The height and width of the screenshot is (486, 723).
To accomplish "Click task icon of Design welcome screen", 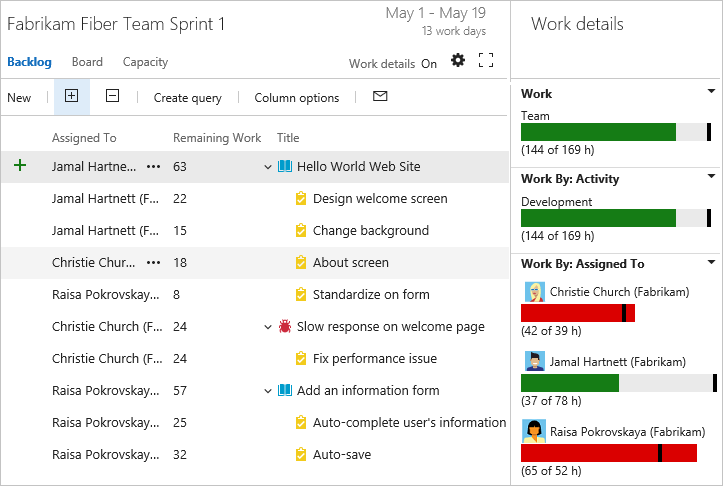I will 301,198.
